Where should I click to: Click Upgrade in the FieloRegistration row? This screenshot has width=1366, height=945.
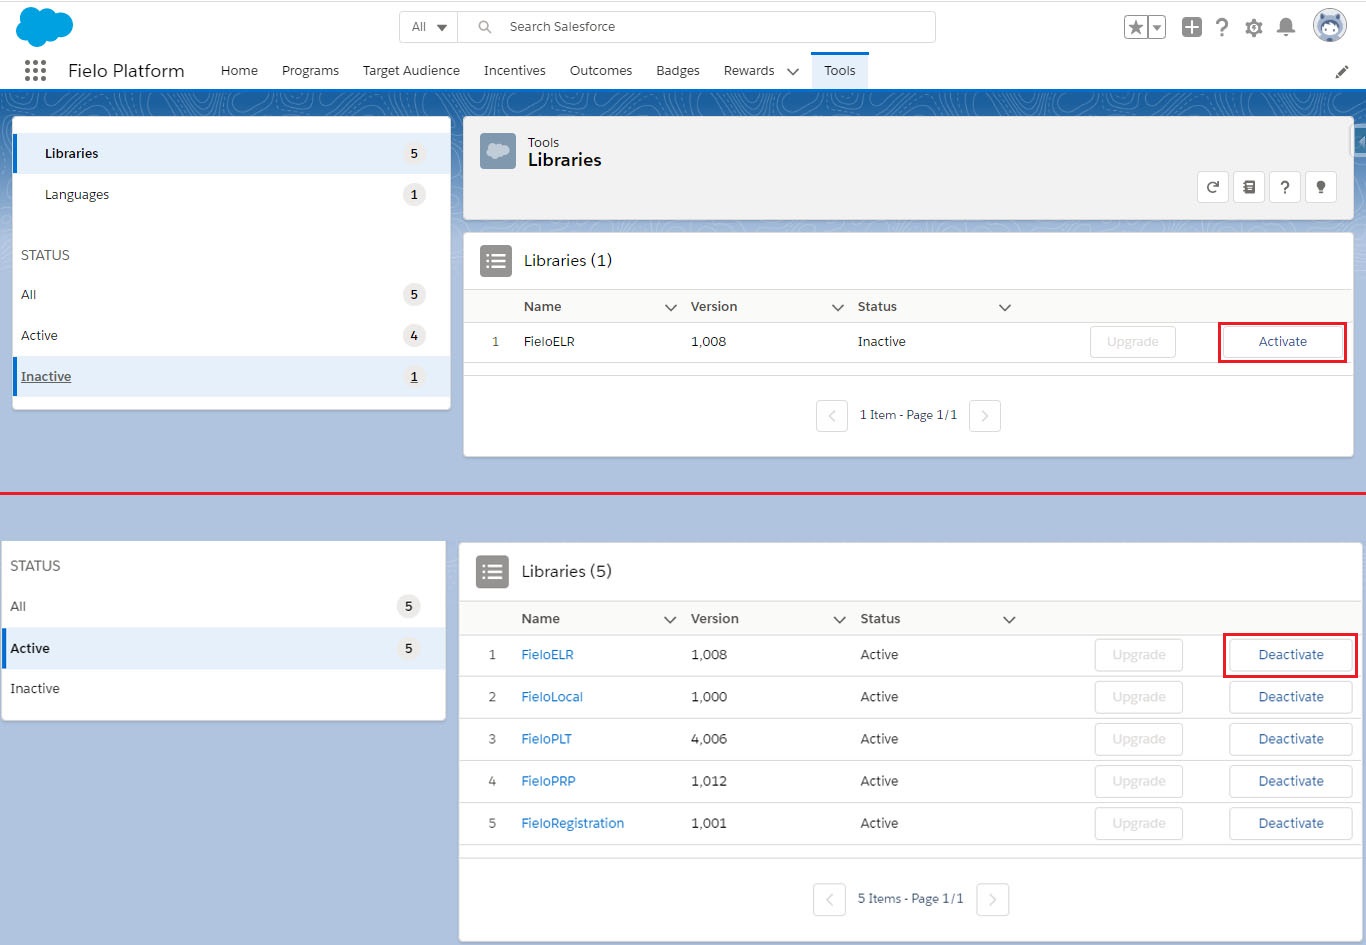[x=1139, y=823]
